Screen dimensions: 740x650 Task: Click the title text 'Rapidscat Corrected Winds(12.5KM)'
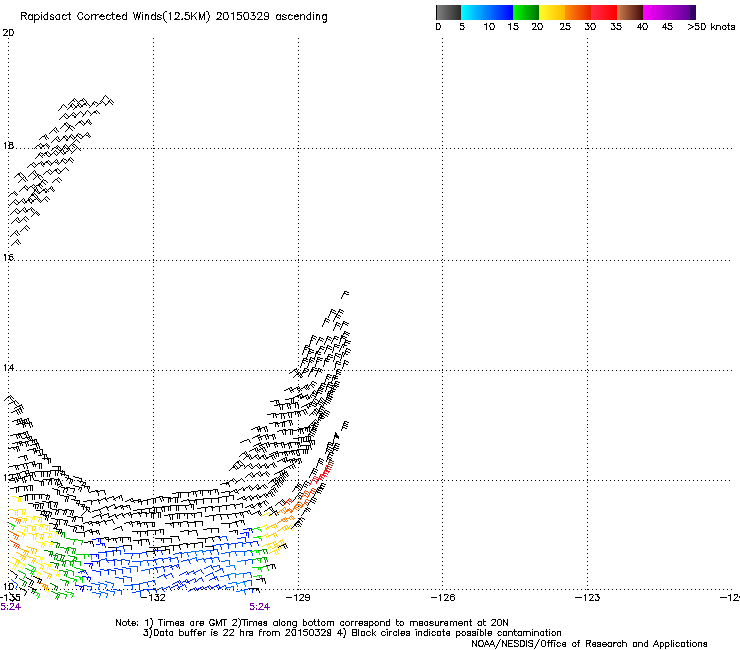tap(115, 17)
